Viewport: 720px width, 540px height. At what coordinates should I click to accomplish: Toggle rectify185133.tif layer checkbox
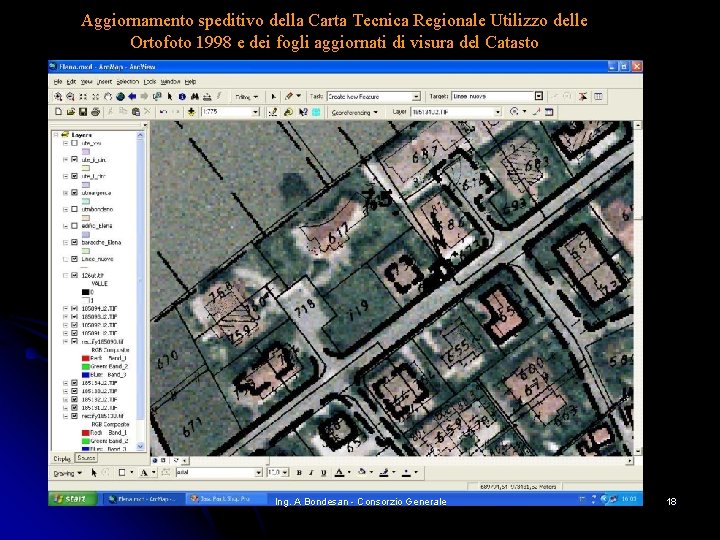(74, 416)
